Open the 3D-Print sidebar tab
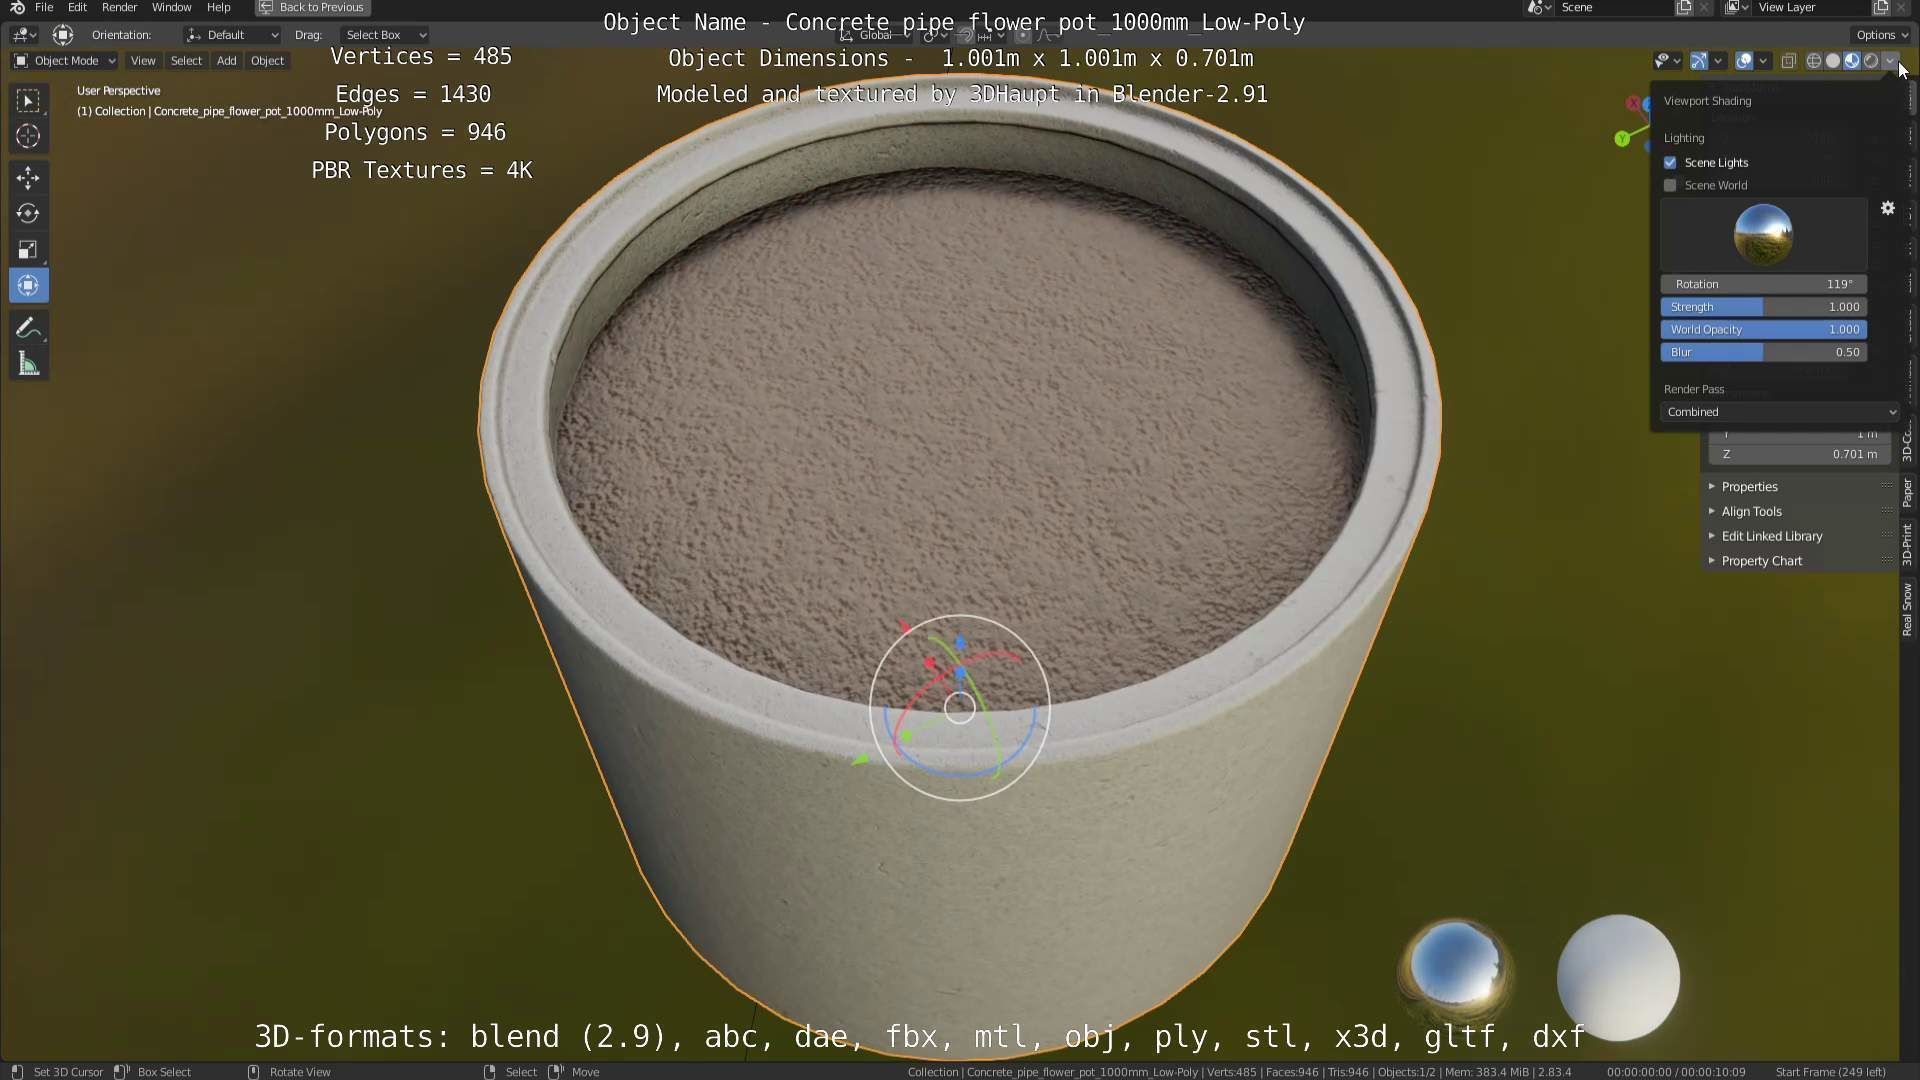Viewport: 1920px width, 1080px height. (1907, 545)
